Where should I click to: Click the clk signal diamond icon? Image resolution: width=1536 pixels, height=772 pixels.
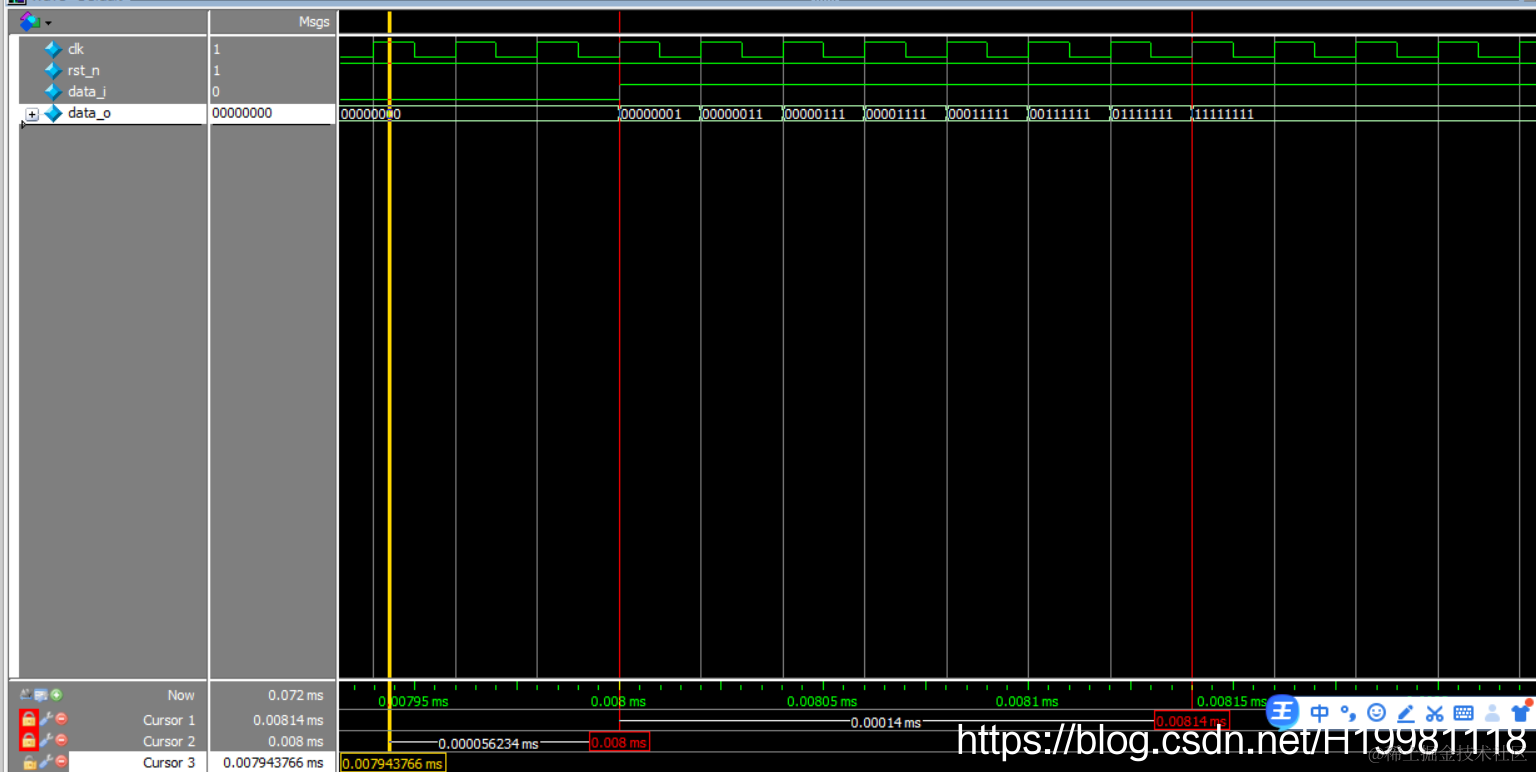pos(53,49)
